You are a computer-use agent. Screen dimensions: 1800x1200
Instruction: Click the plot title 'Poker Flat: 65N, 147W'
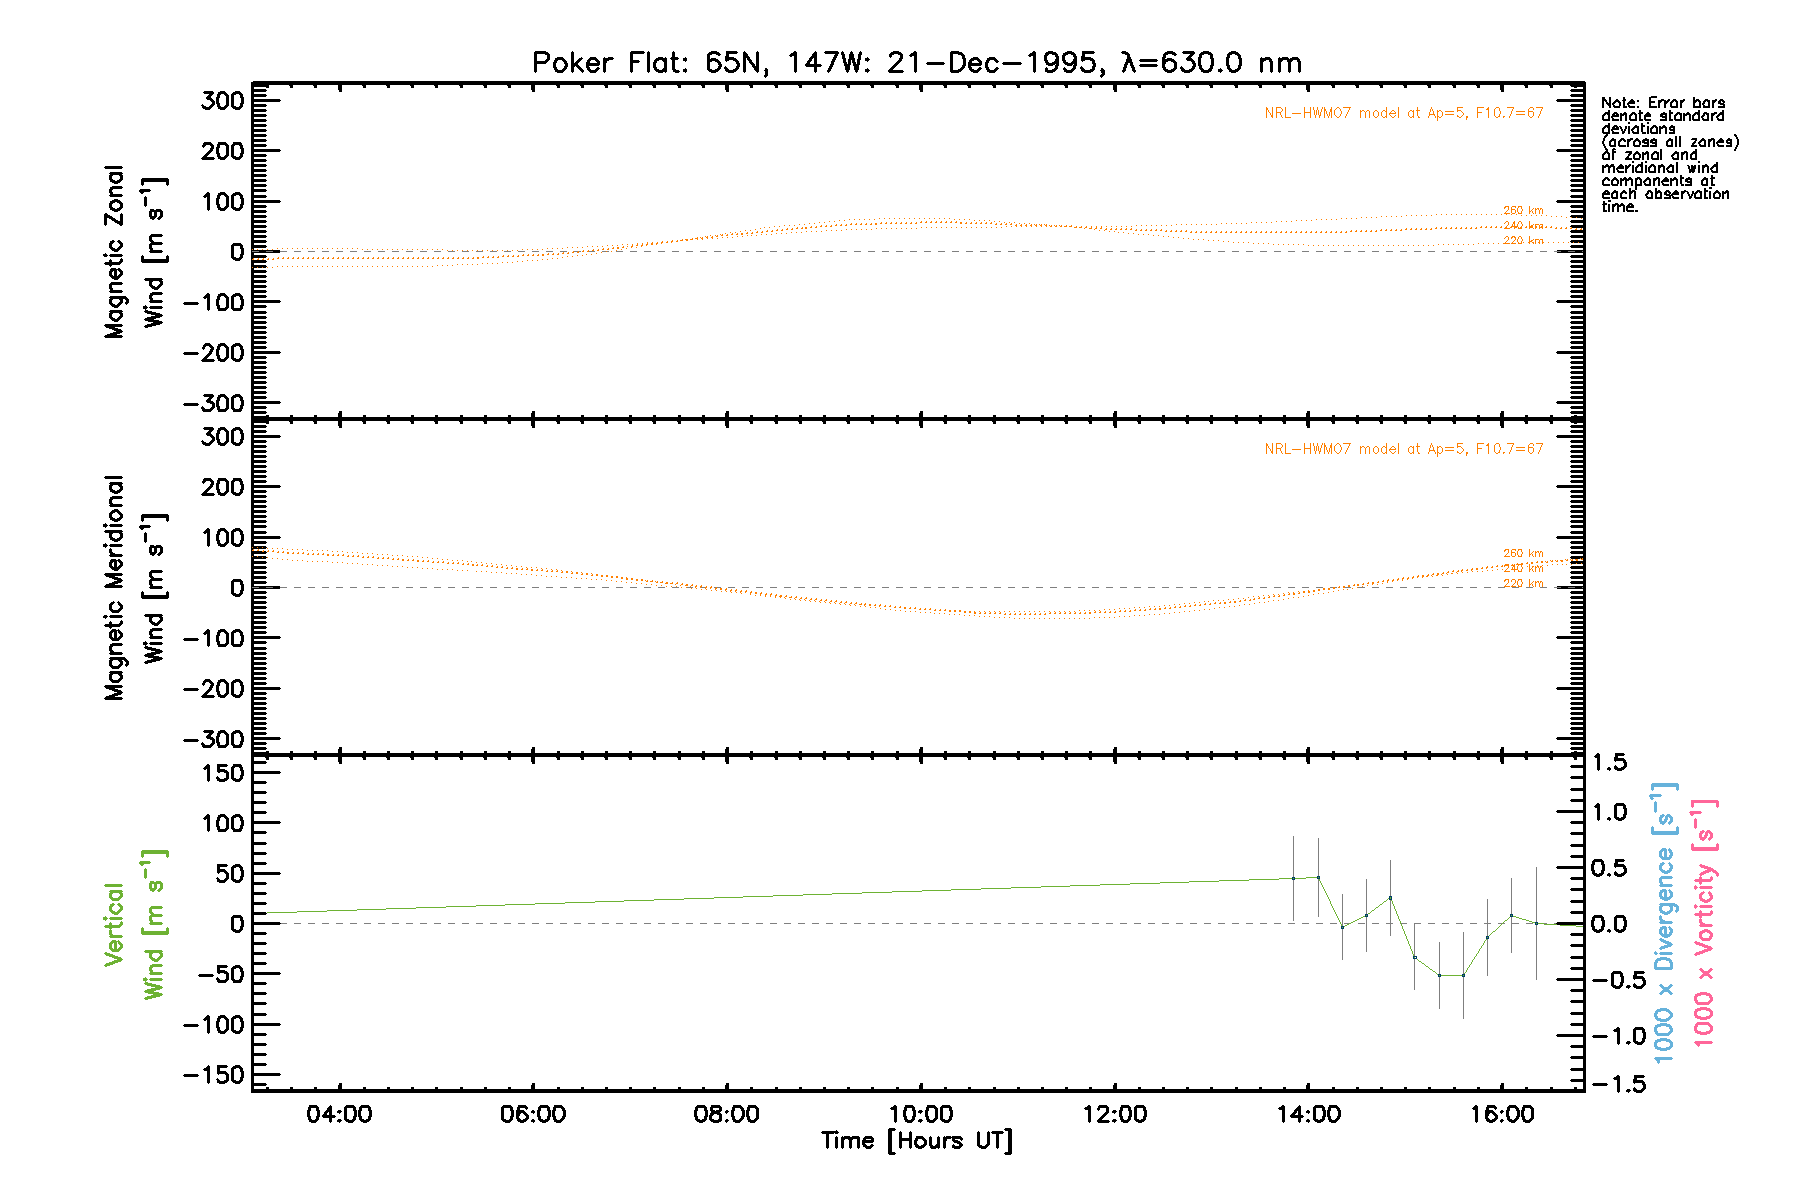pyautogui.click(x=700, y=63)
